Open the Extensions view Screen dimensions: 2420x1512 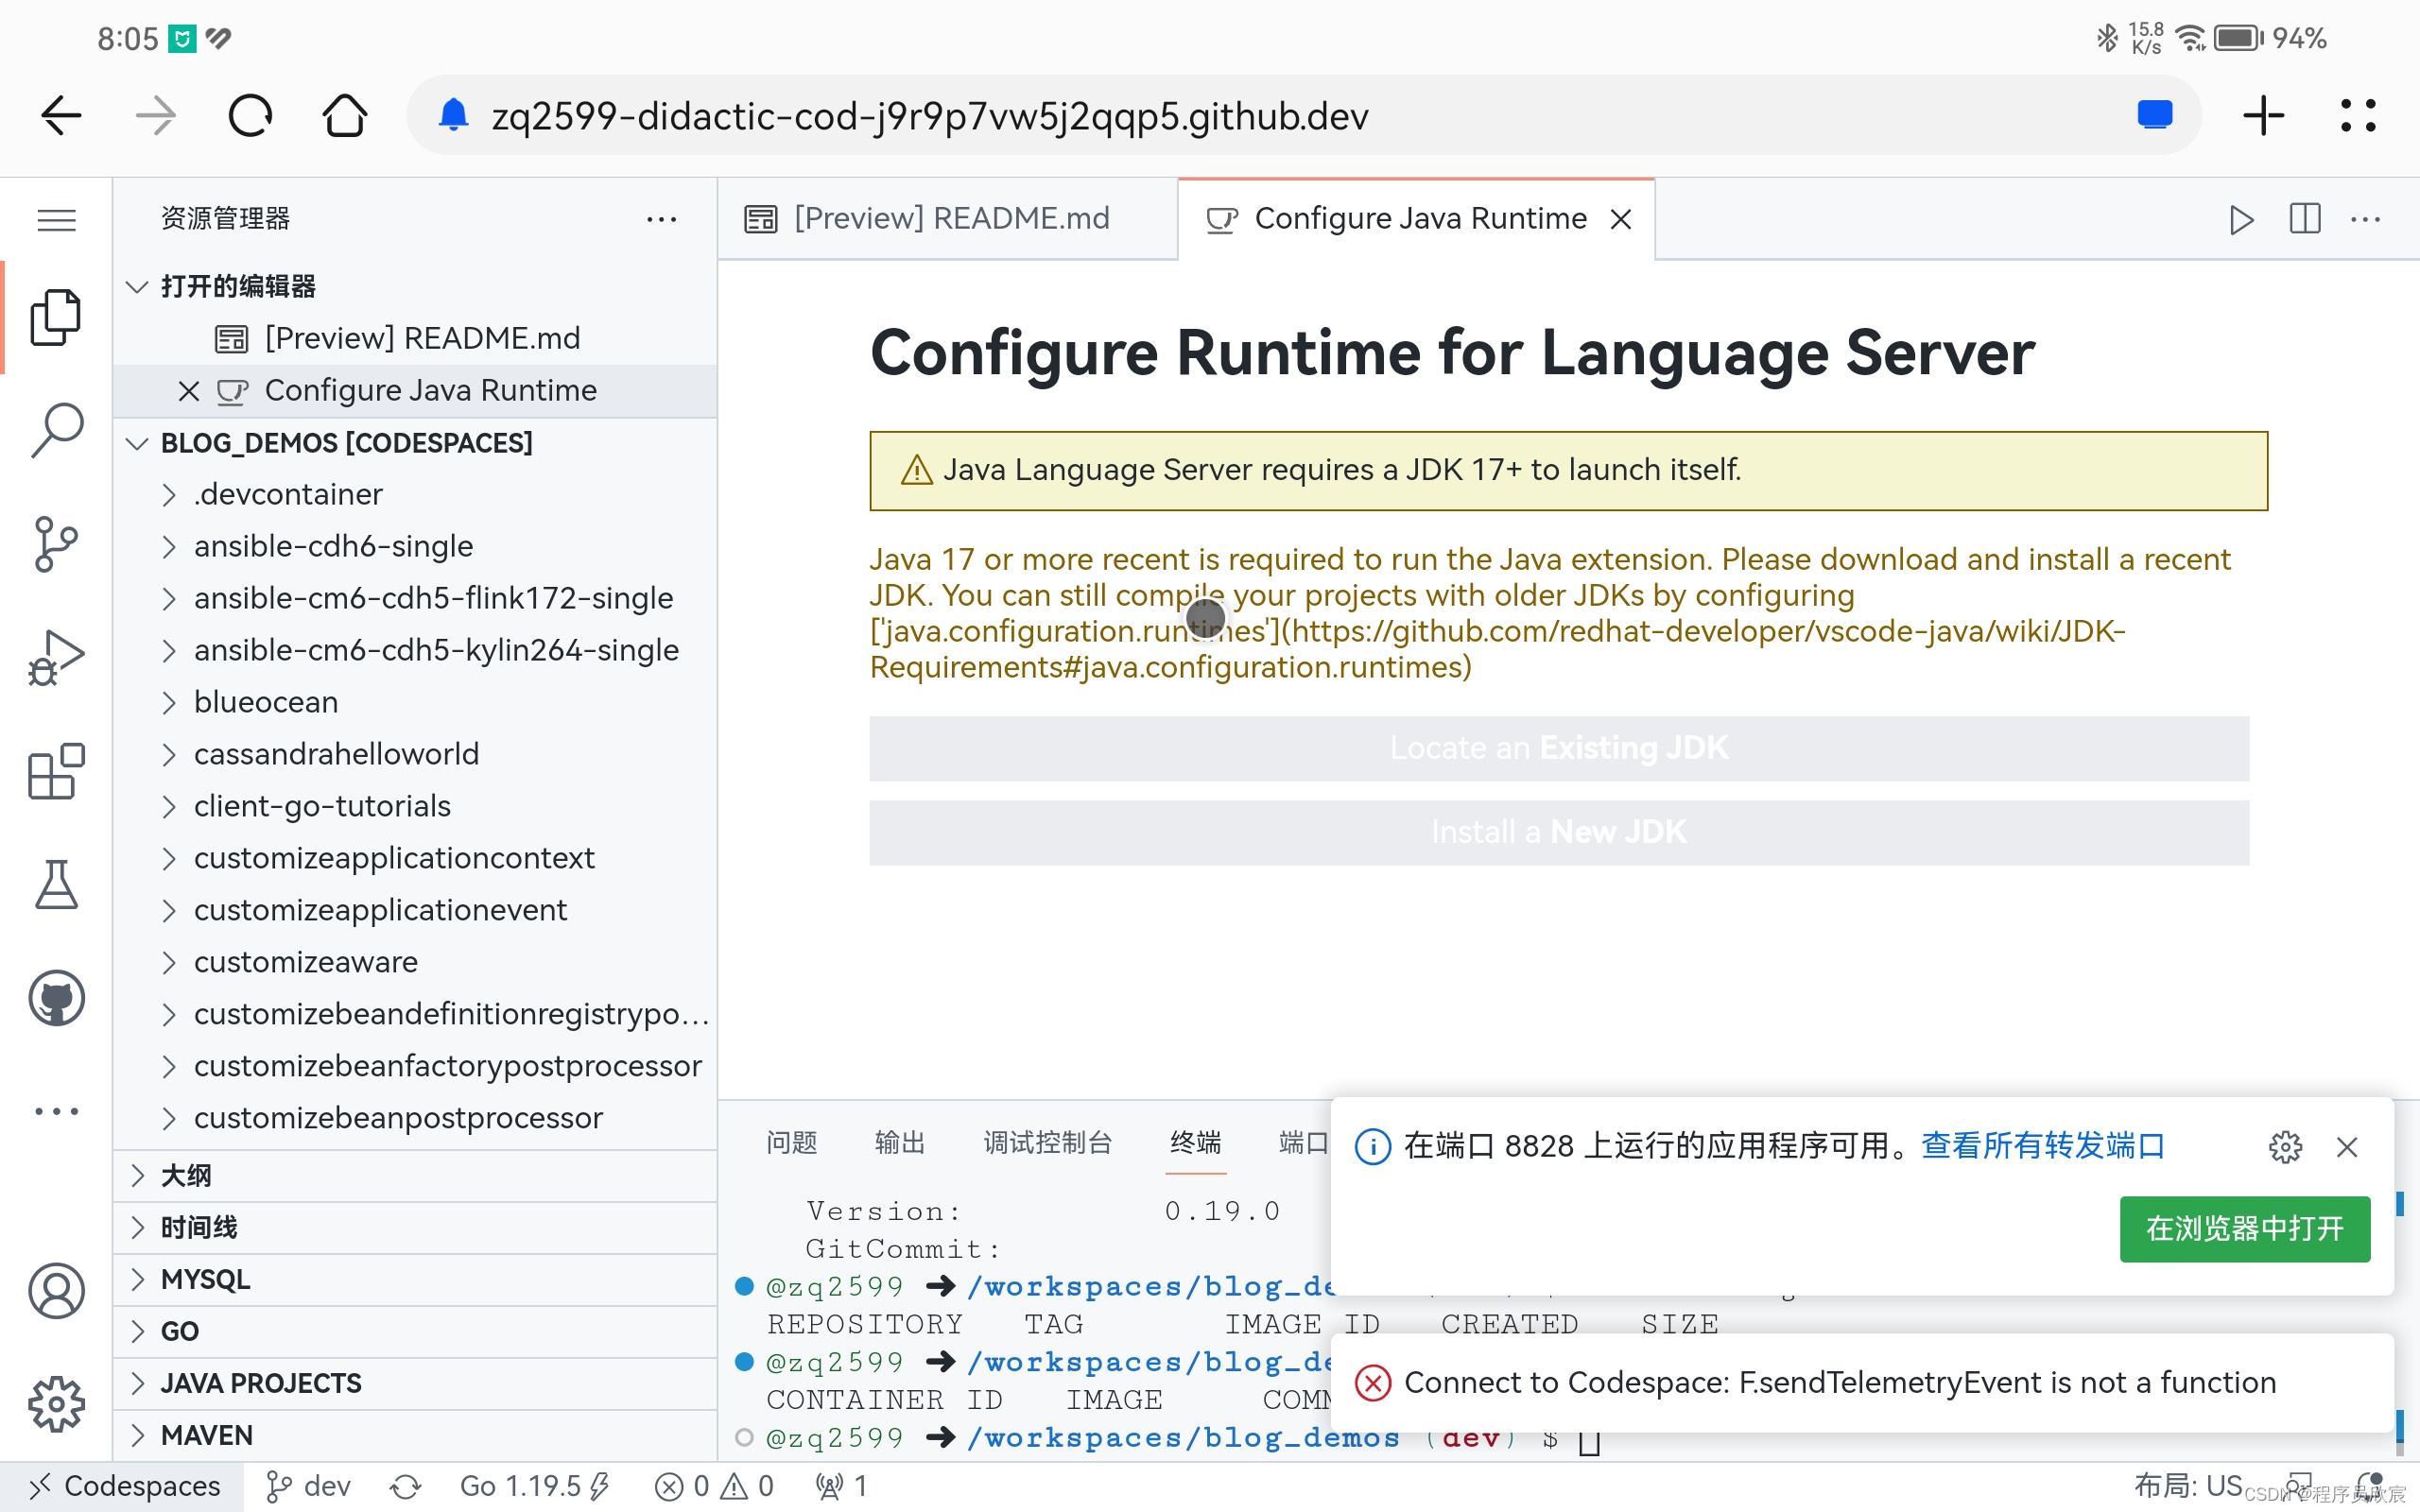click(x=56, y=771)
